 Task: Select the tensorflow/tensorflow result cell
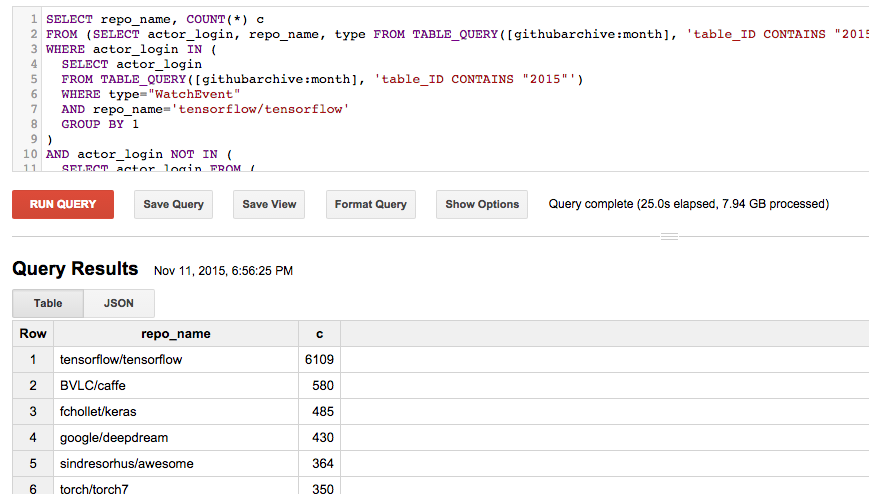176,360
